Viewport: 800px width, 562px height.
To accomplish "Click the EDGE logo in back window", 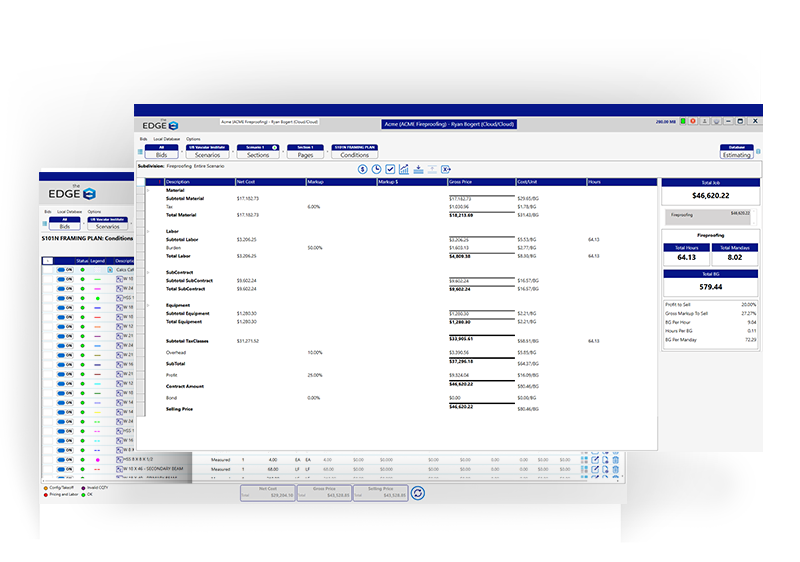I will [x=72, y=193].
